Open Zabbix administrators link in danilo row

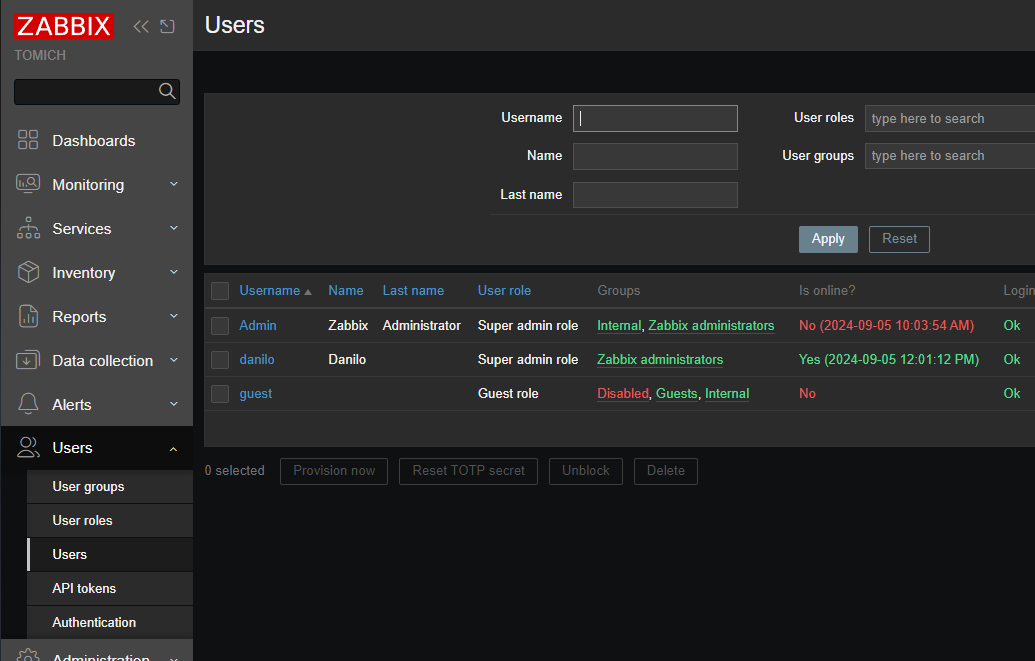(660, 360)
